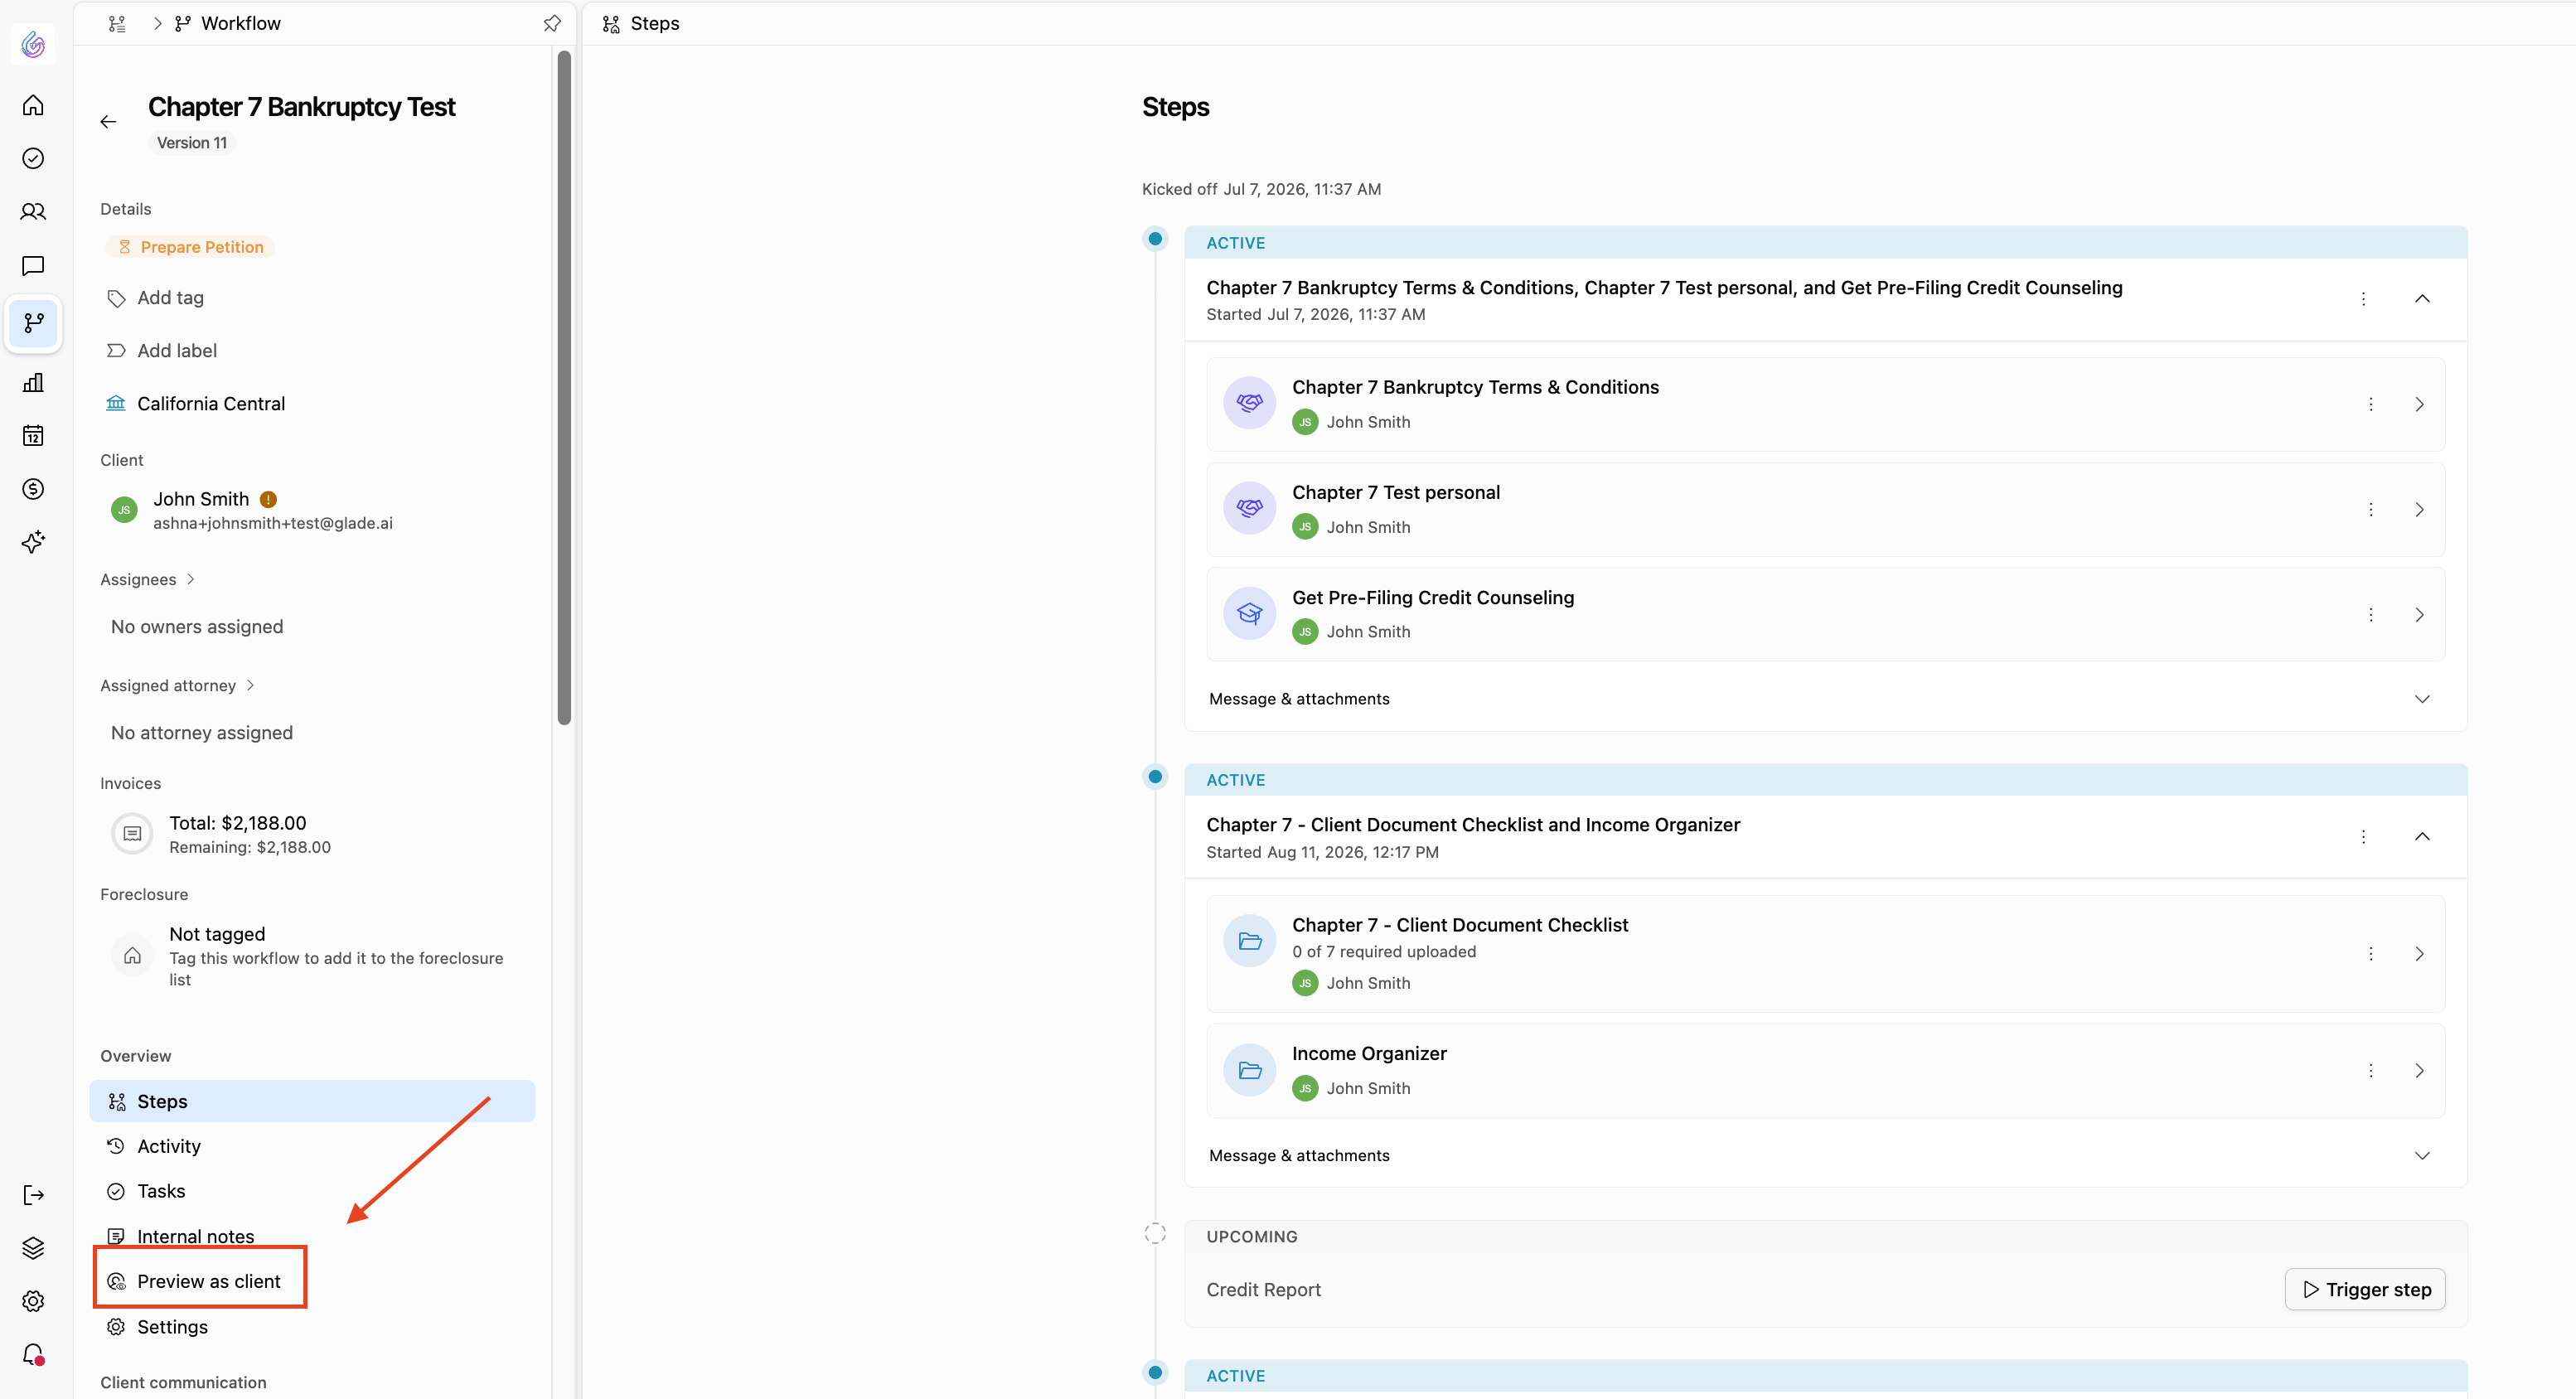
Task: Select the workflow branch icon in sidebar
Action: click(x=33, y=323)
